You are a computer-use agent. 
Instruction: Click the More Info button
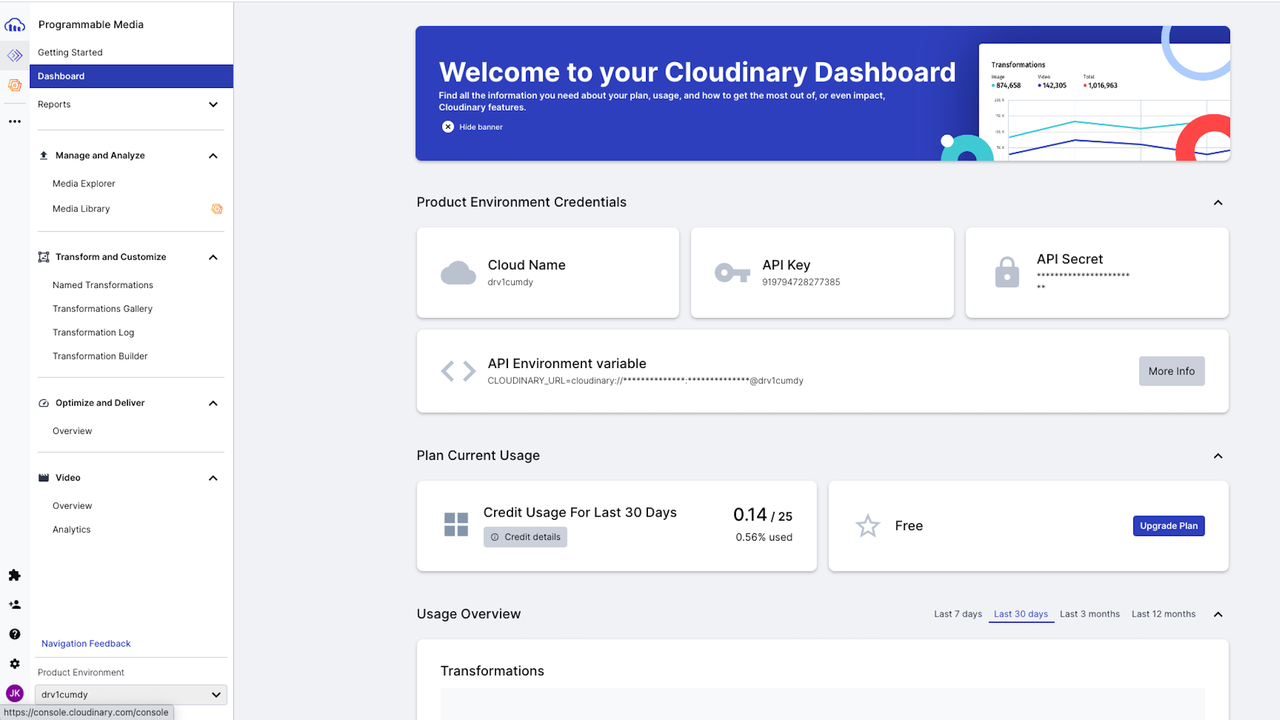(1171, 371)
